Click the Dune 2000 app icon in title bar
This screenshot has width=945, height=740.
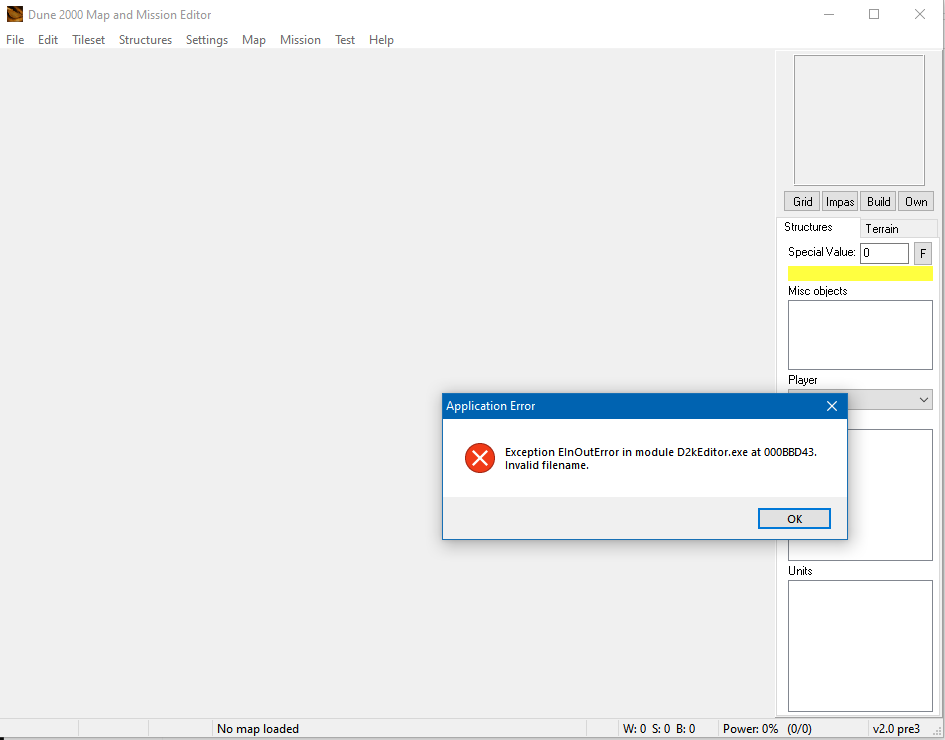pos(15,14)
